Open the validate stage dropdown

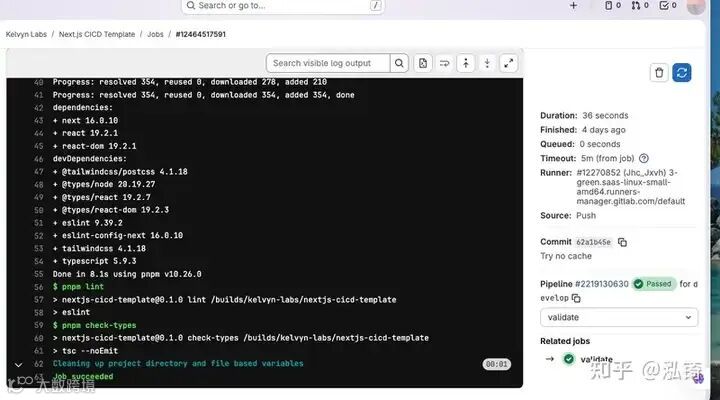619,317
